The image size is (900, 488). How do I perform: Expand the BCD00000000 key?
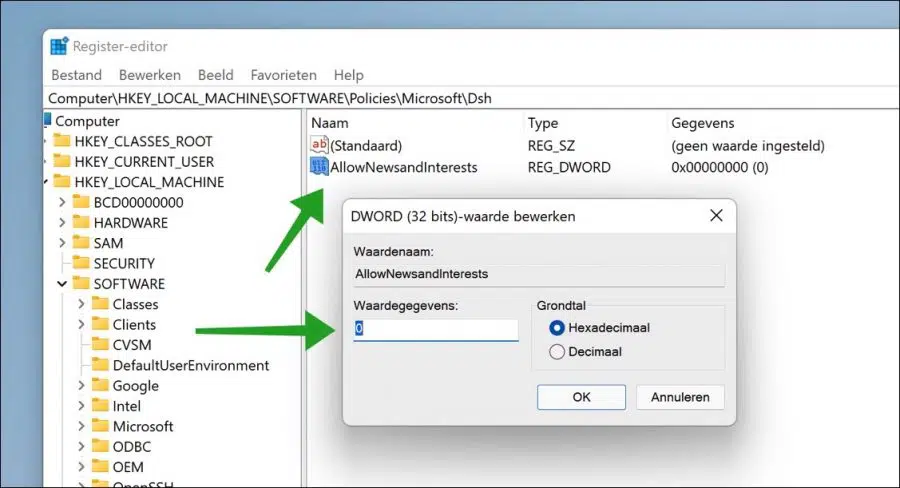point(62,202)
